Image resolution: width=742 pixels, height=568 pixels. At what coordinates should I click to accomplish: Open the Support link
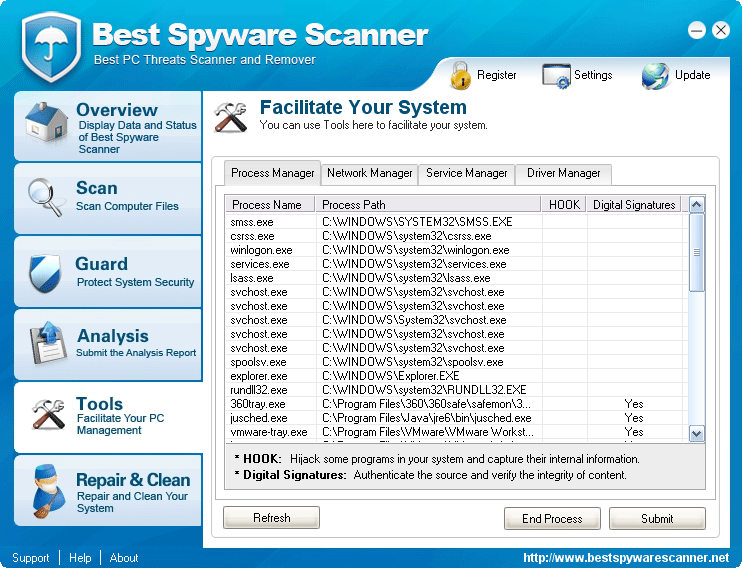[31, 558]
